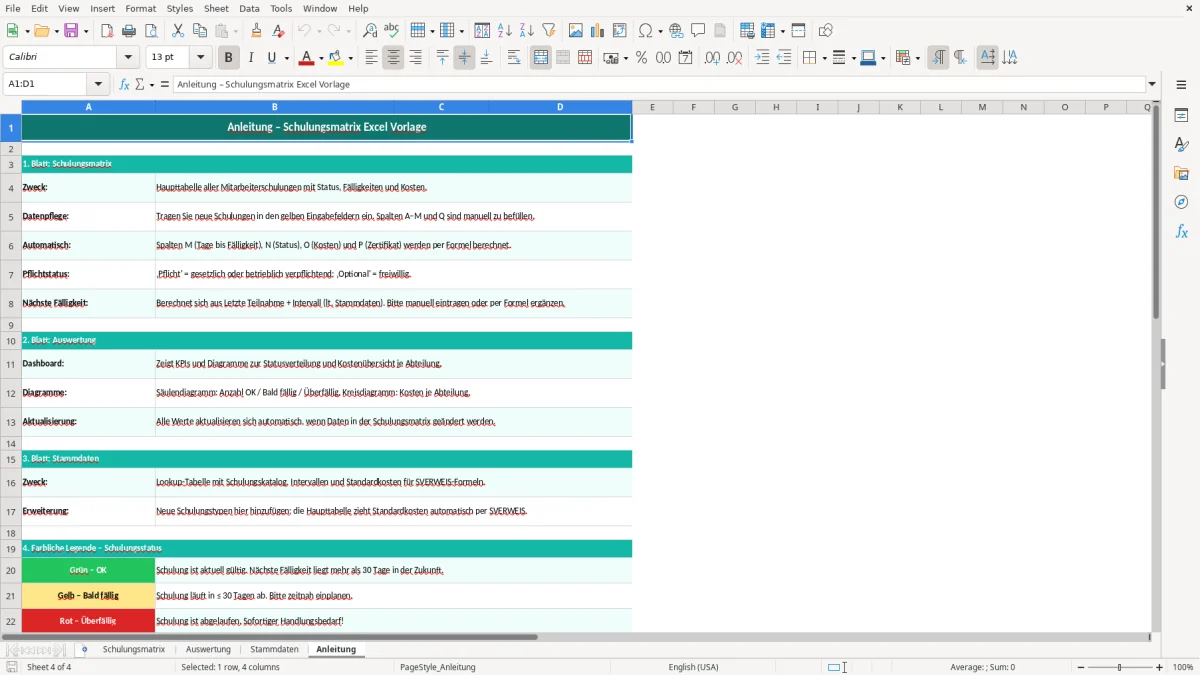Insert a chart
The height and width of the screenshot is (675, 1200).
598,31
